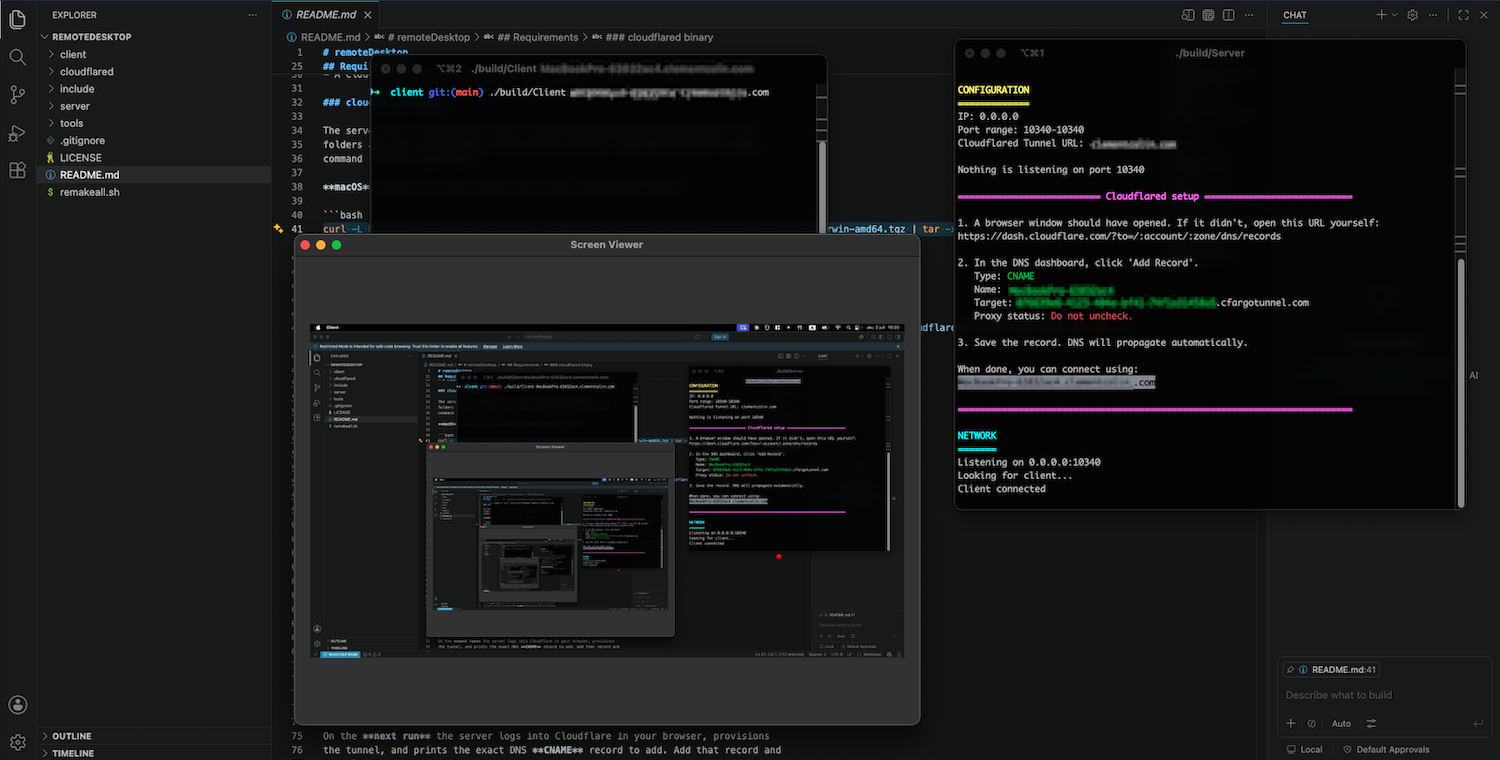
Task: Click '### cloudflared binary' breadcrumb
Action: click(652, 37)
